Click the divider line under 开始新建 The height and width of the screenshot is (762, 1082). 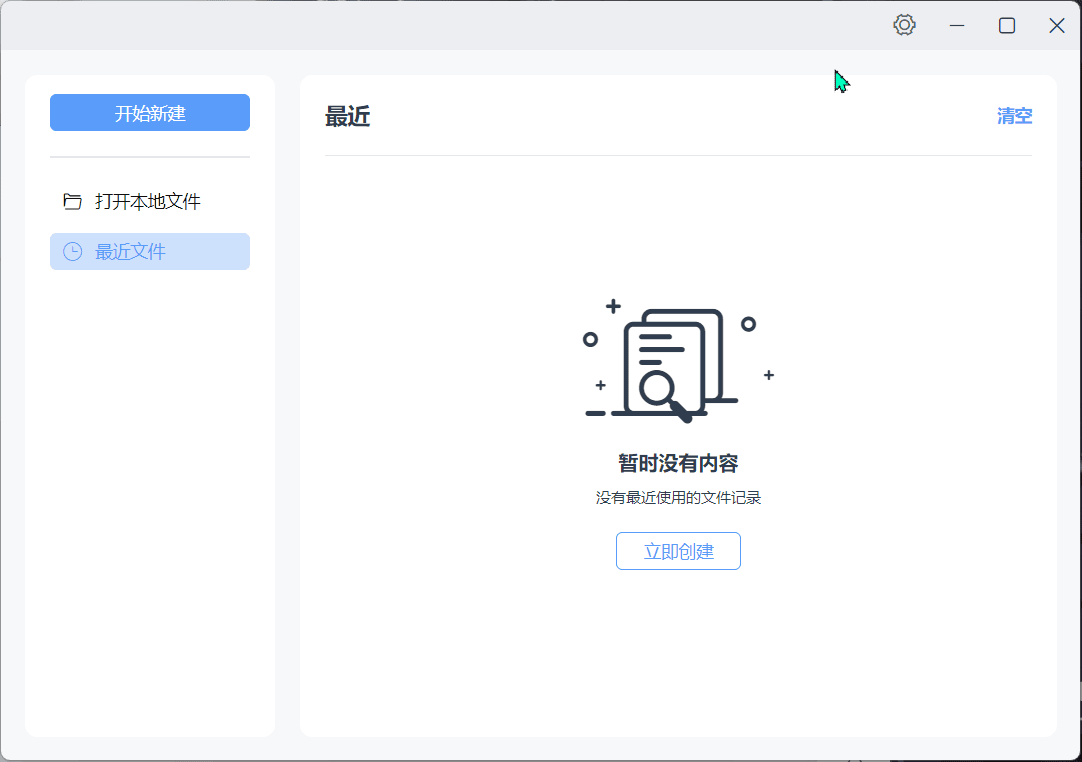click(149, 158)
